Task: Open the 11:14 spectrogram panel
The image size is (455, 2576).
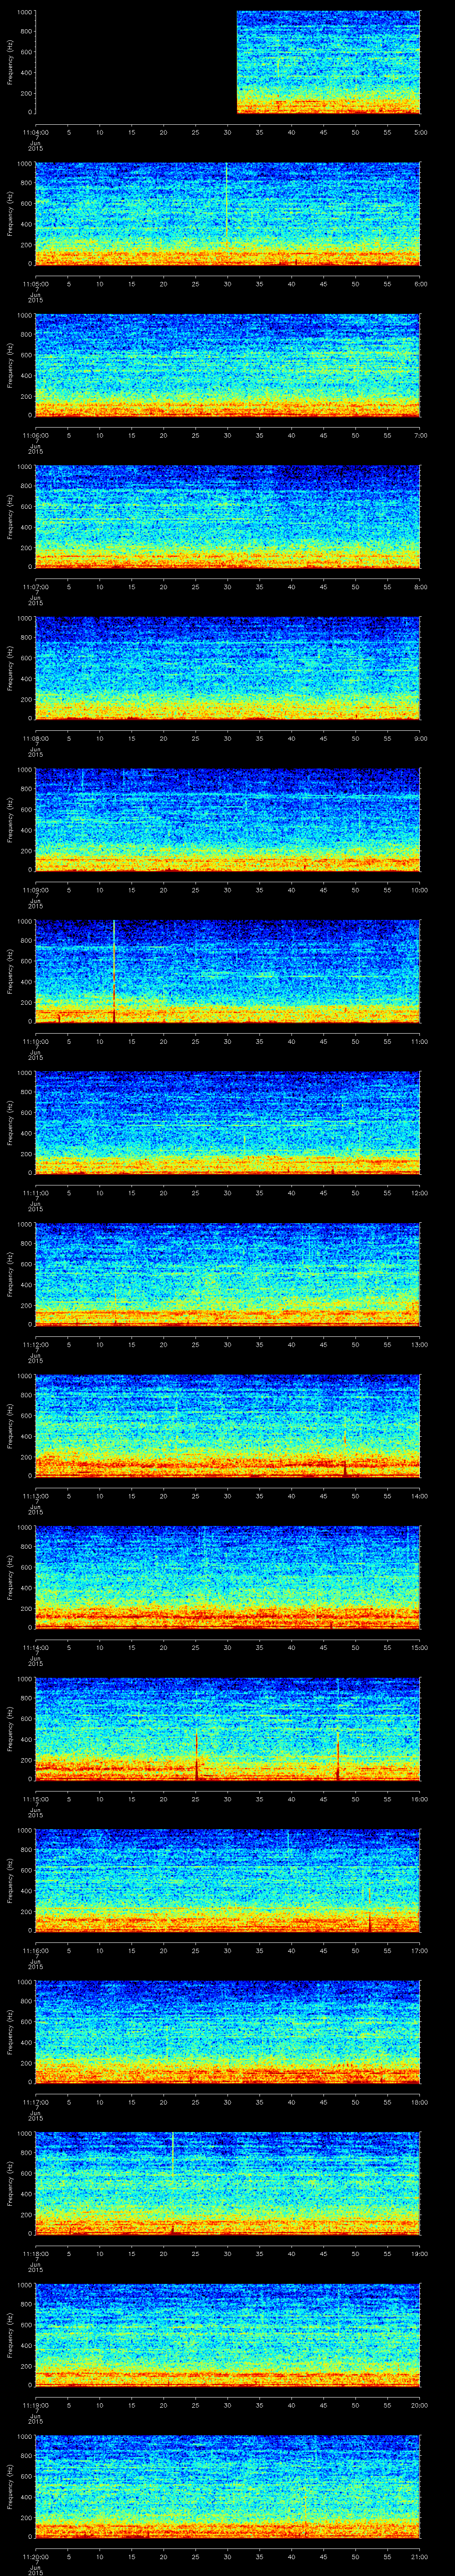Action: click(x=228, y=1577)
